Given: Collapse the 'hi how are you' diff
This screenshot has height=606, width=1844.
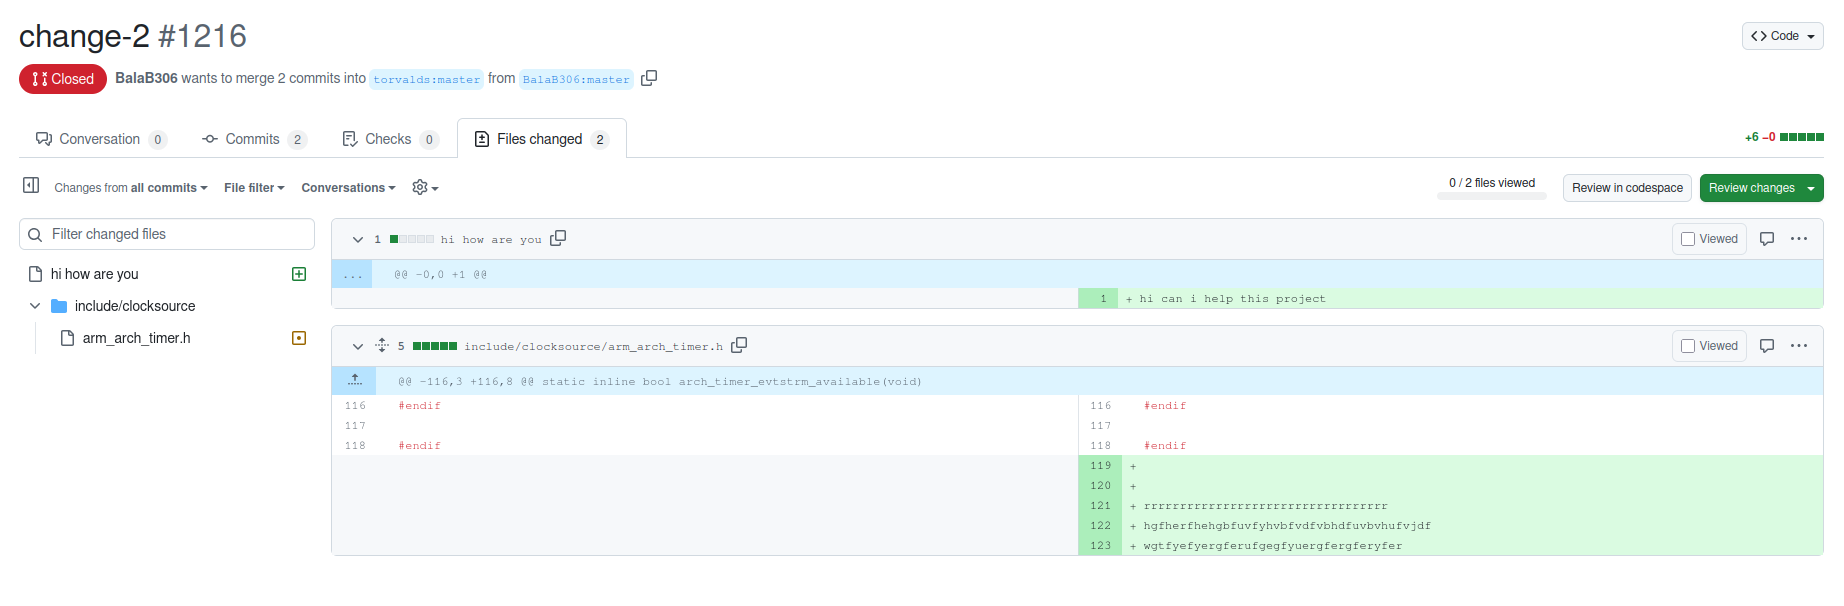Looking at the screenshot, I should tap(358, 239).
